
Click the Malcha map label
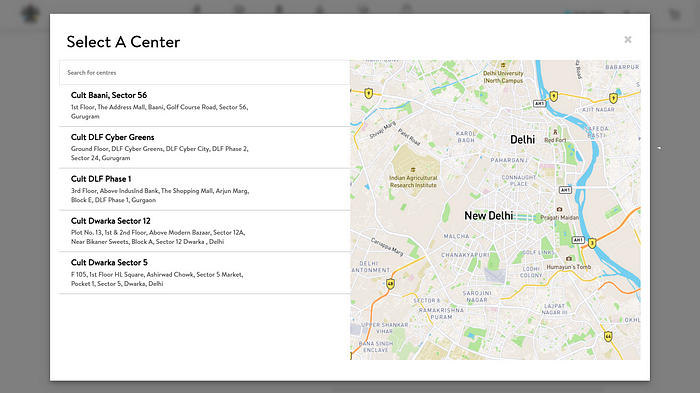(456, 236)
